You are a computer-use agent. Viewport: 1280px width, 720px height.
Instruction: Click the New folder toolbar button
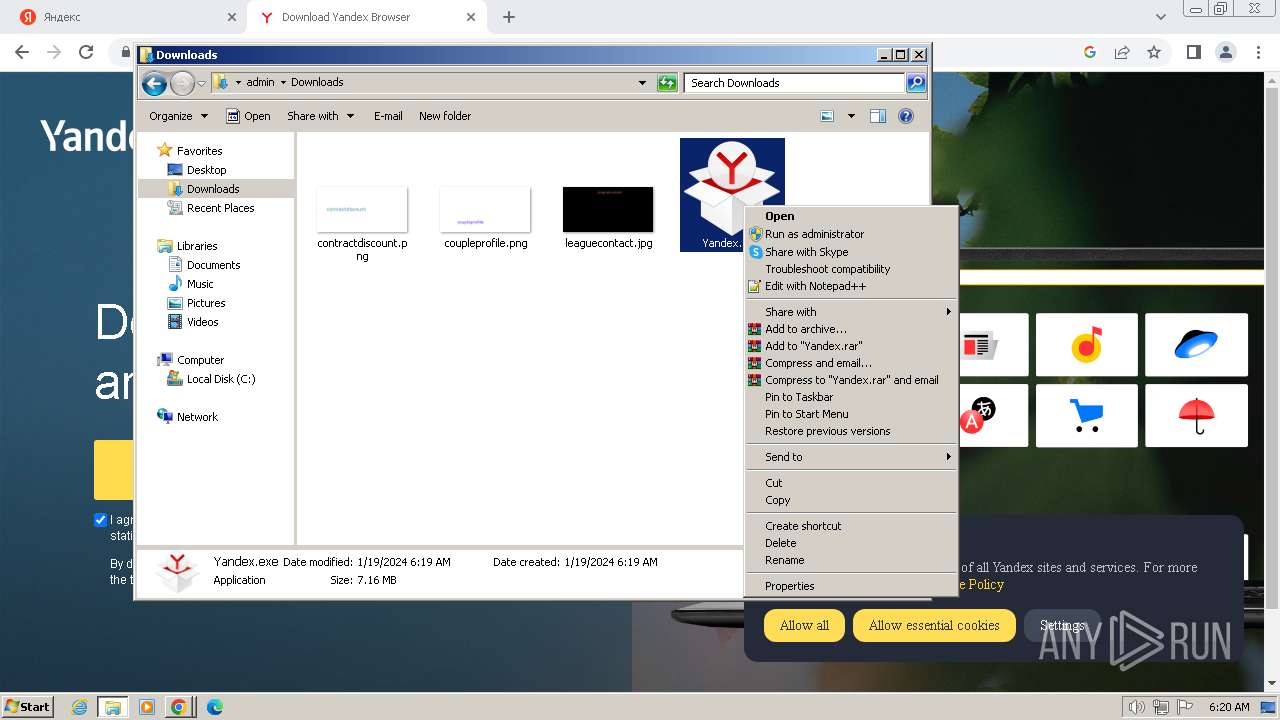coord(445,116)
